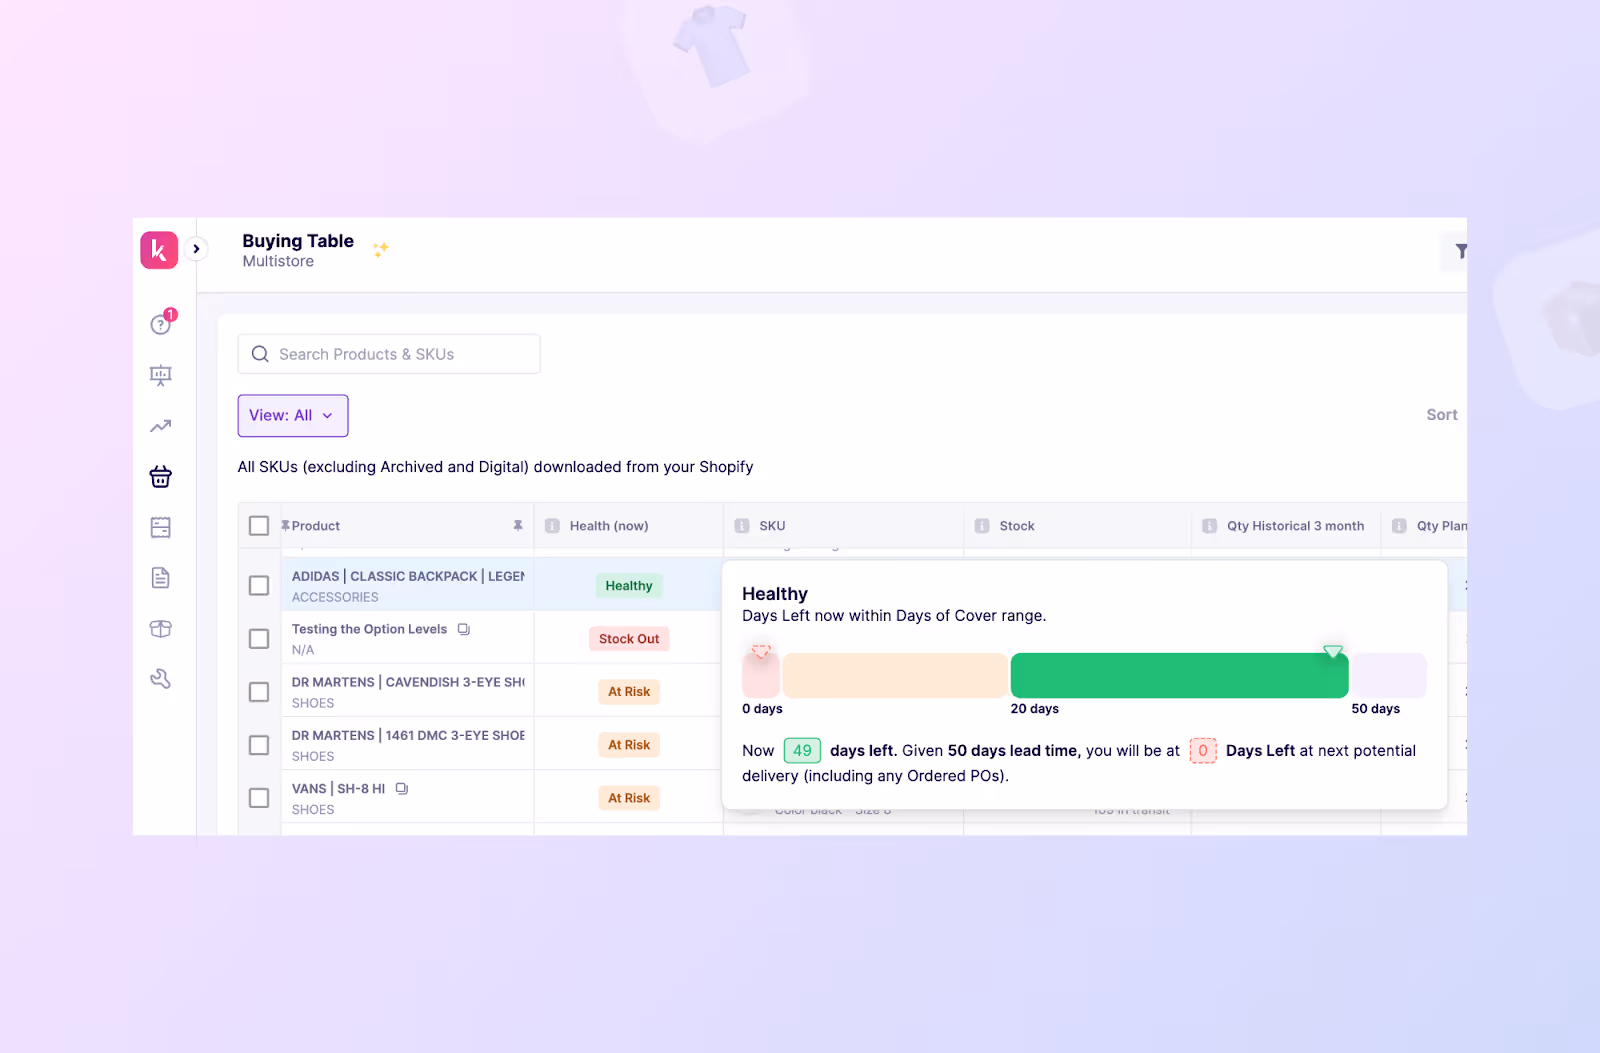The width and height of the screenshot is (1600, 1053).
Task: Click the SKU column header
Action: pyautogui.click(x=772, y=526)
